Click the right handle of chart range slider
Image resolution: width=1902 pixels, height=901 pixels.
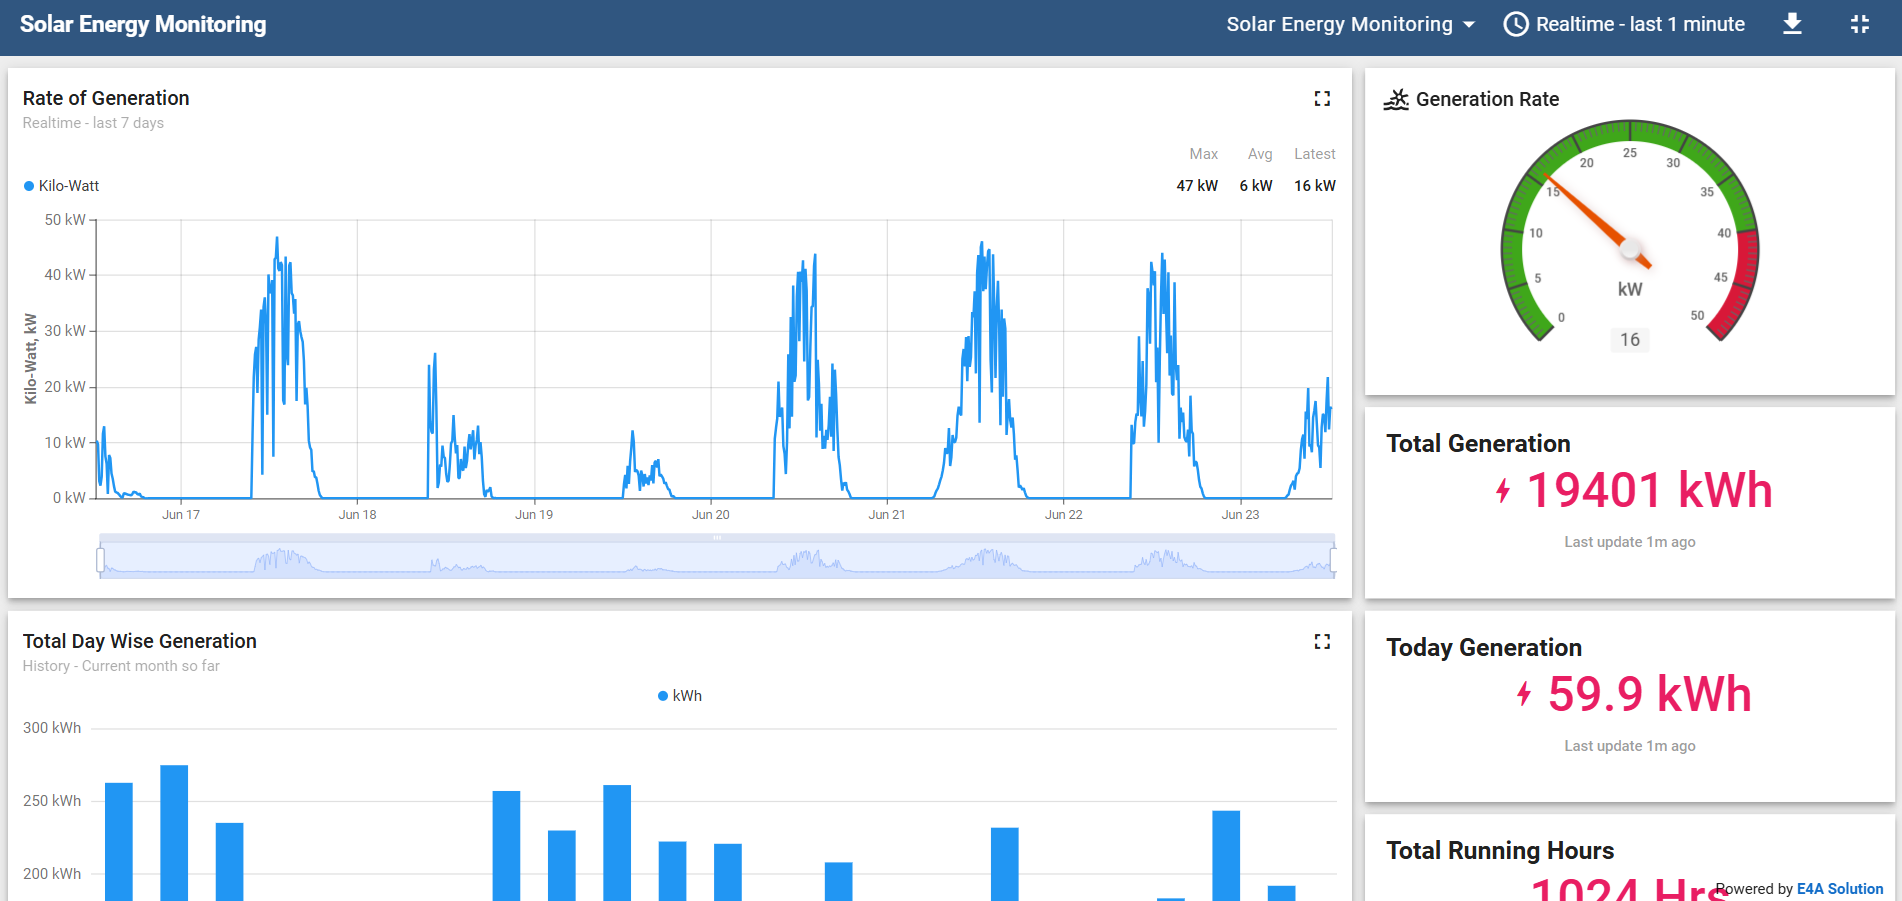click(x=1333, y=559)
